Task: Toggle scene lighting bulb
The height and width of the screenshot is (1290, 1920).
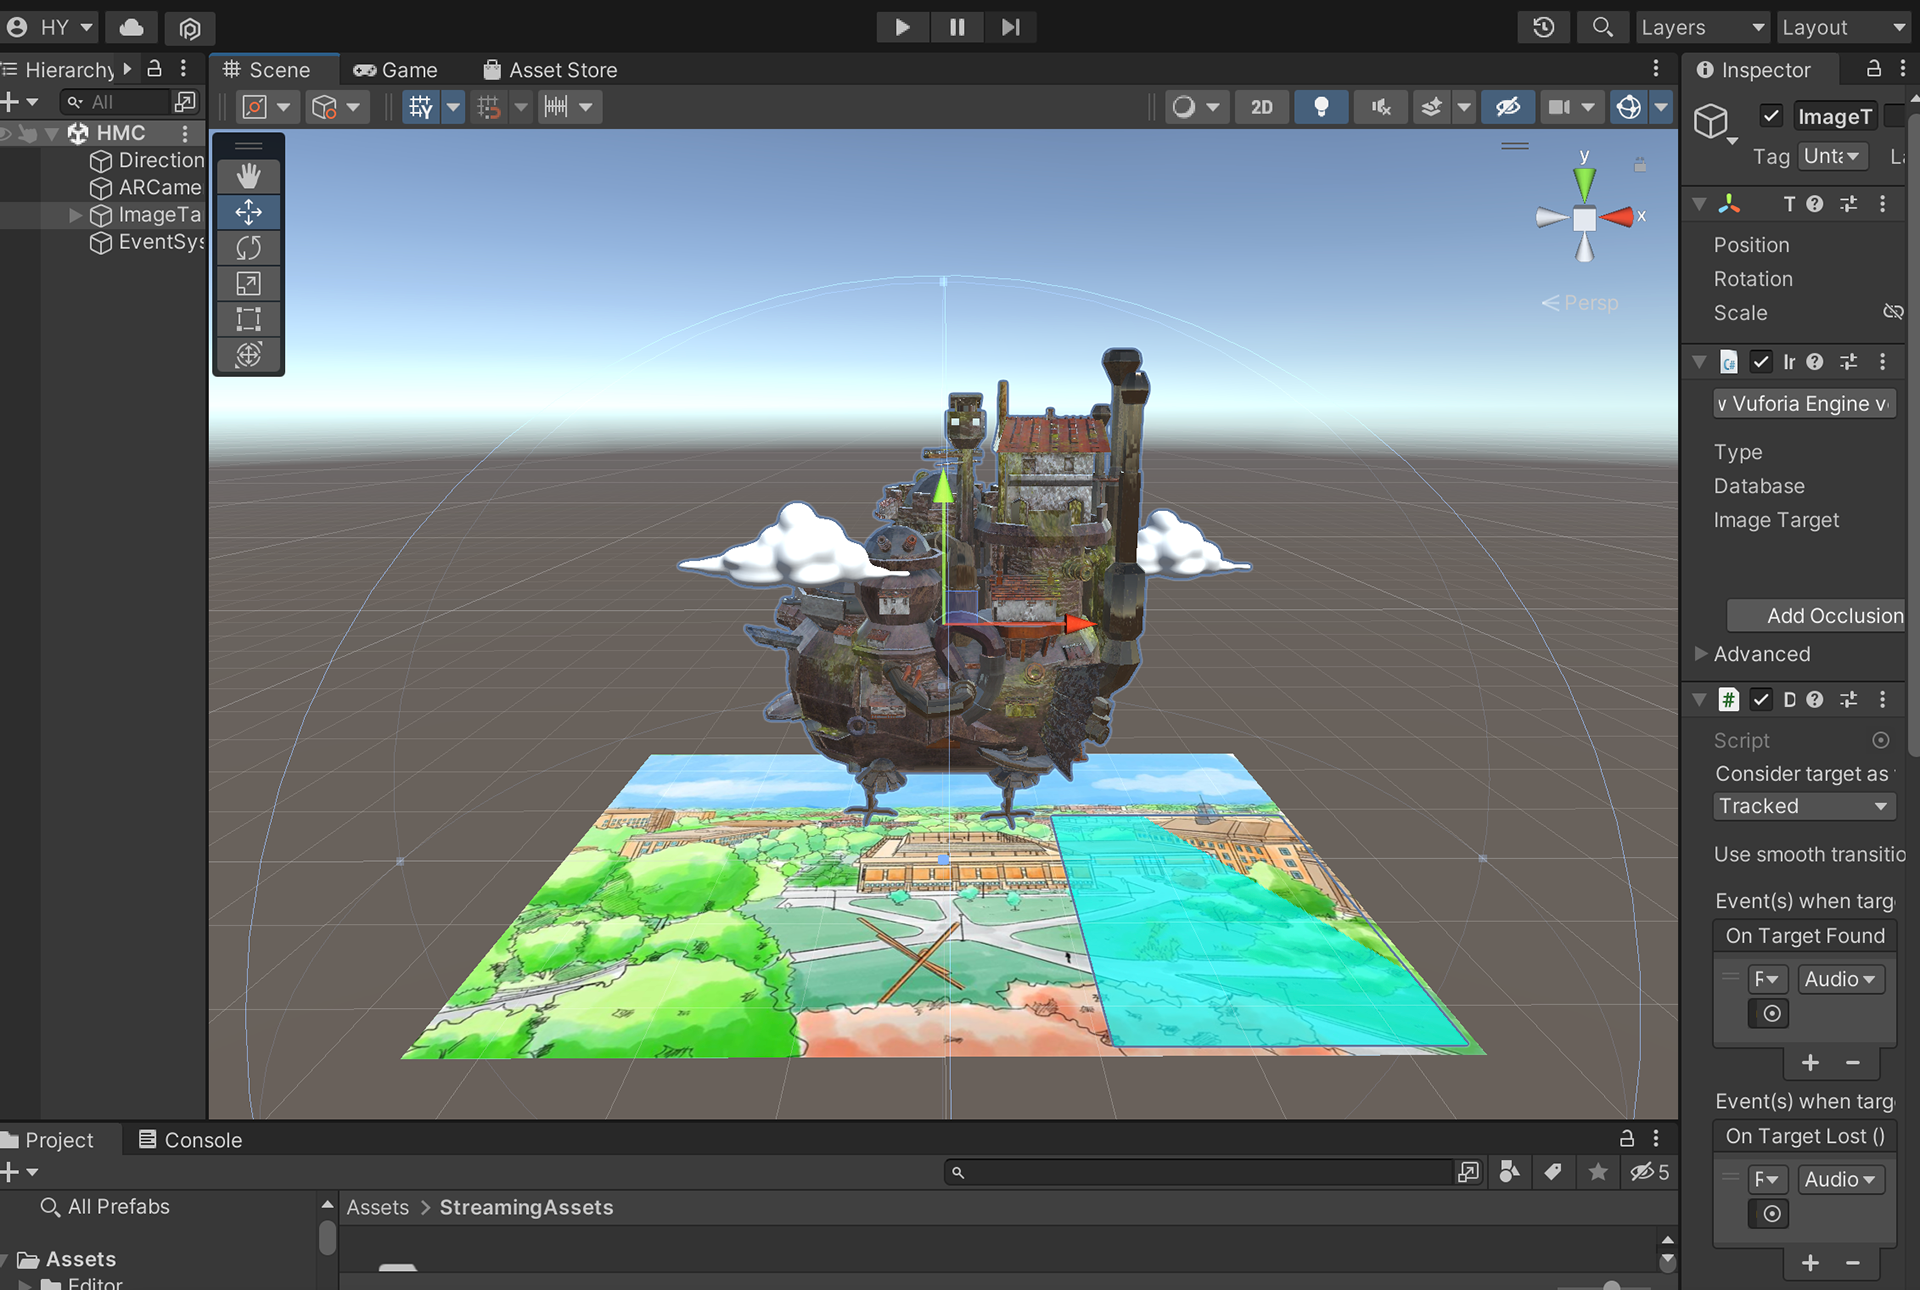Action: pyautogui.click(x=1321, y=107)
